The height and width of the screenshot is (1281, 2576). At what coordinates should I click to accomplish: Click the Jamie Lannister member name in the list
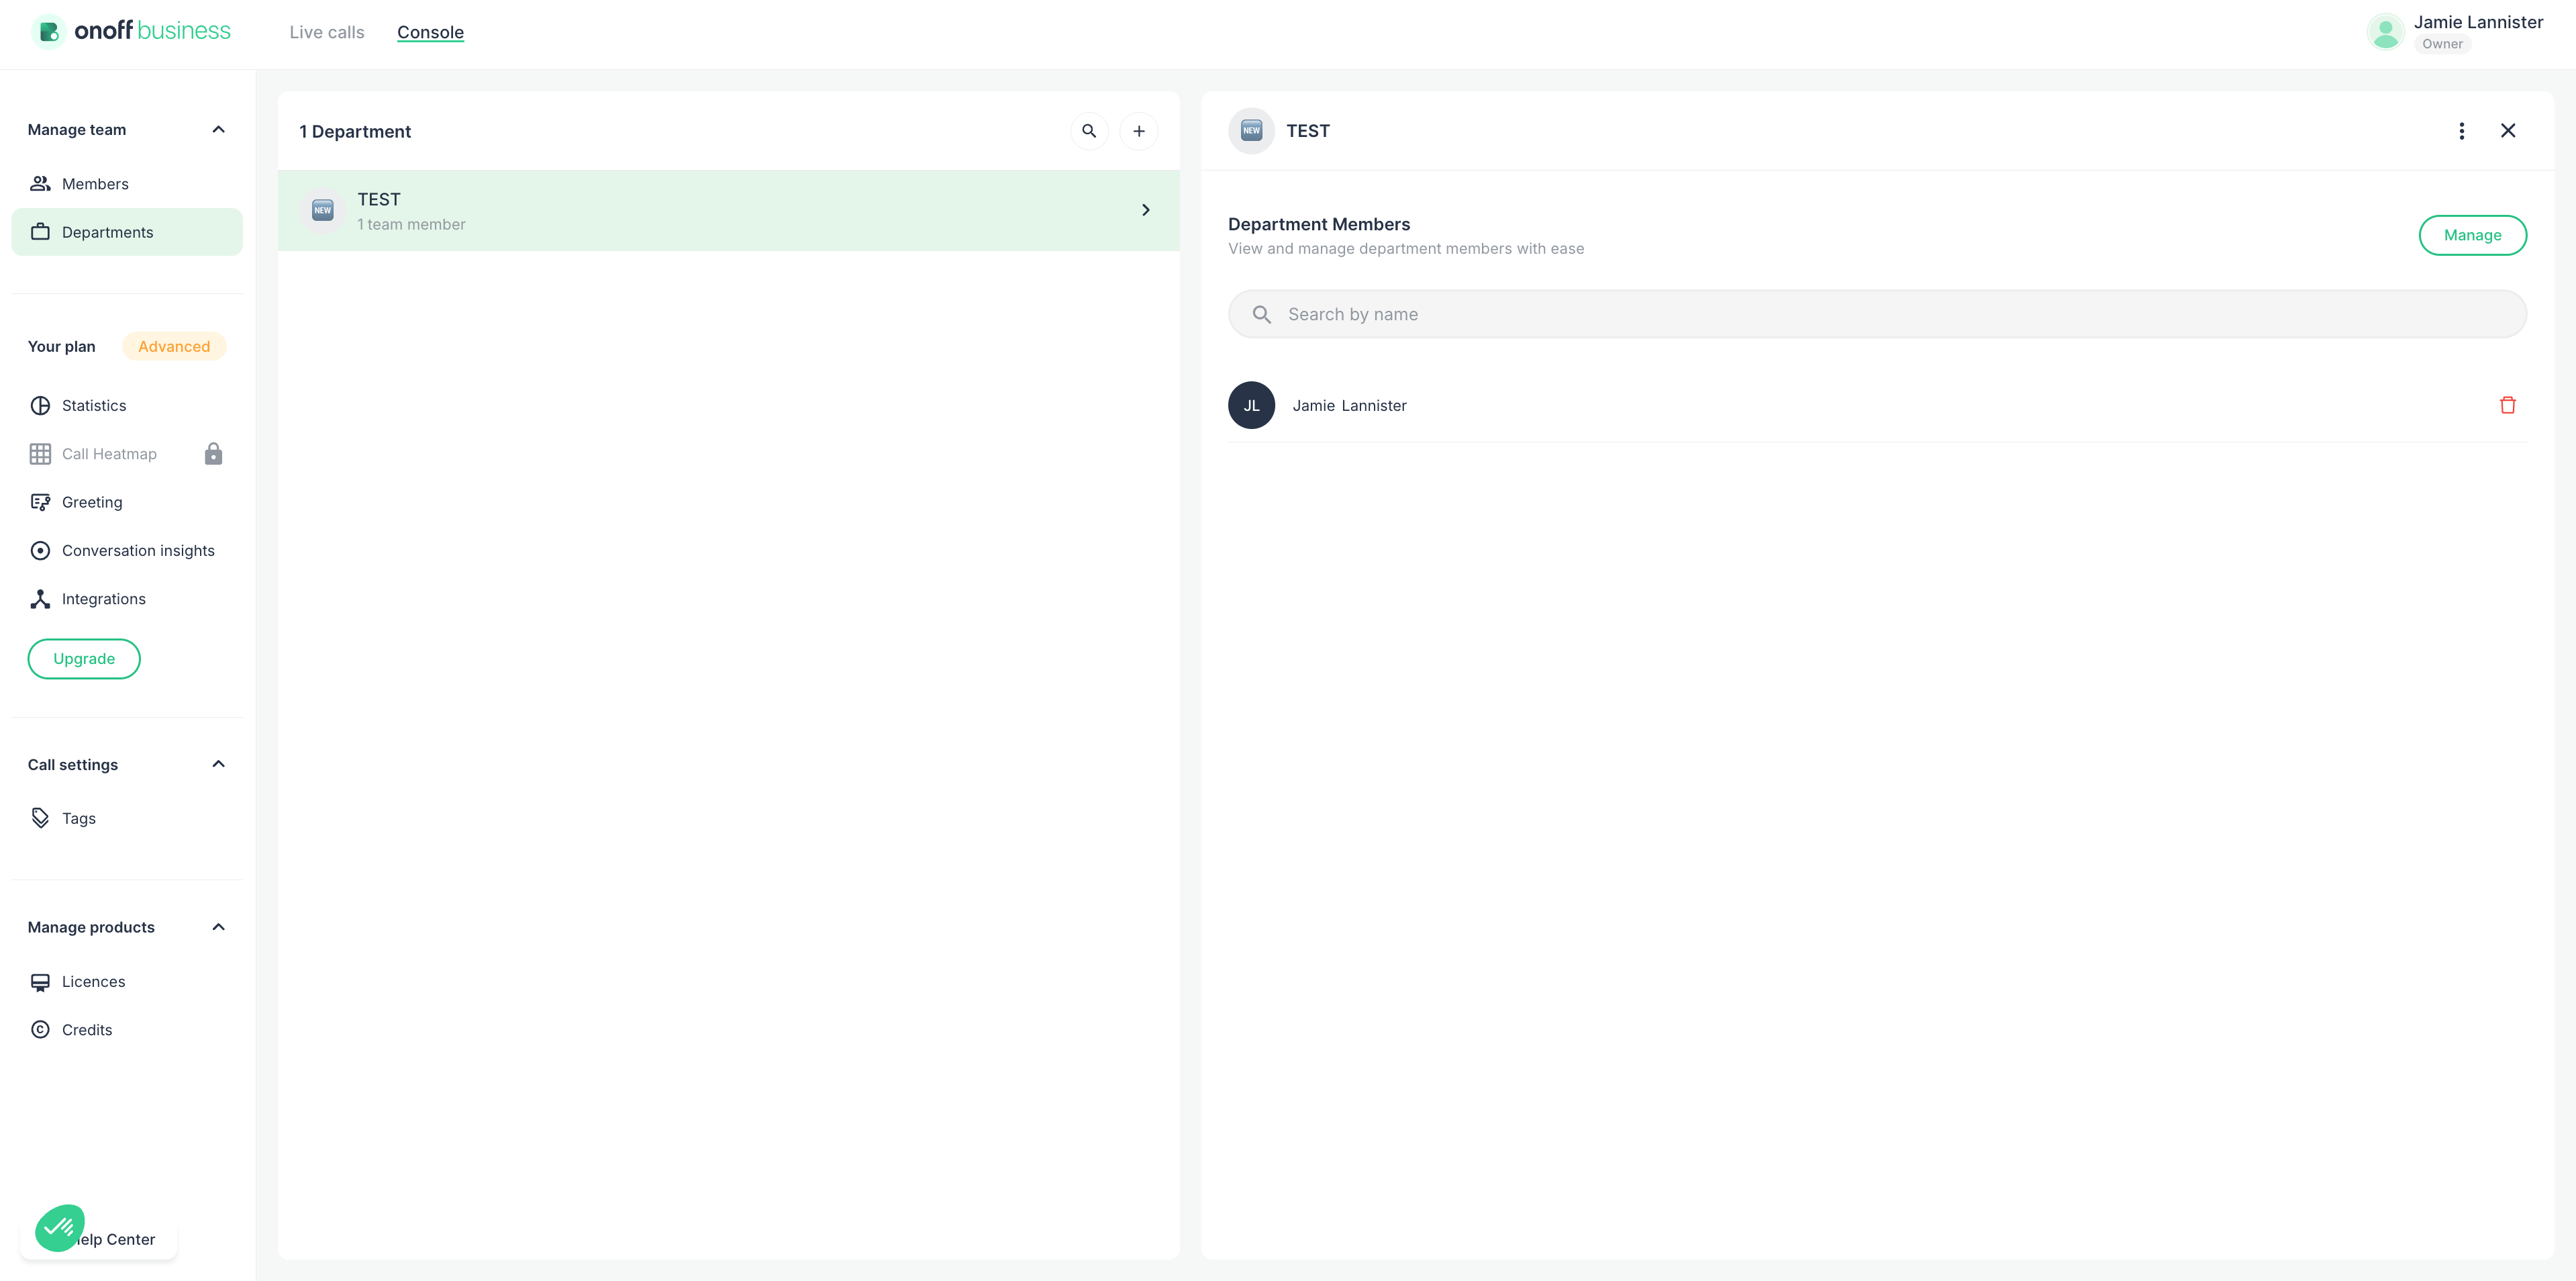[1349, 405]
